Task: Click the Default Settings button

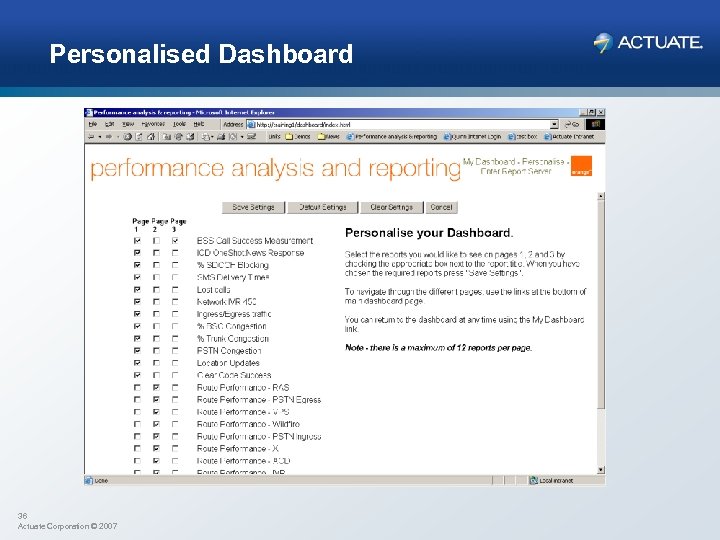Action: point(322,207)
